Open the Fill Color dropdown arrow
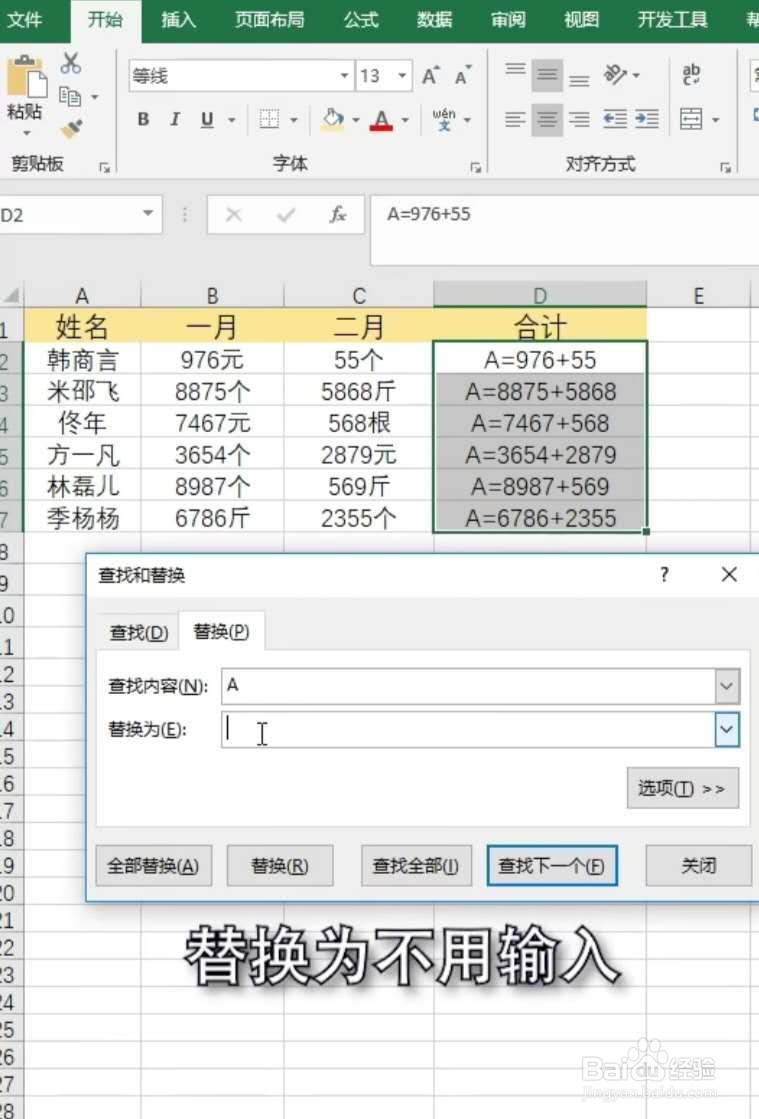759x1119 pixels. (x=356, y=120)
